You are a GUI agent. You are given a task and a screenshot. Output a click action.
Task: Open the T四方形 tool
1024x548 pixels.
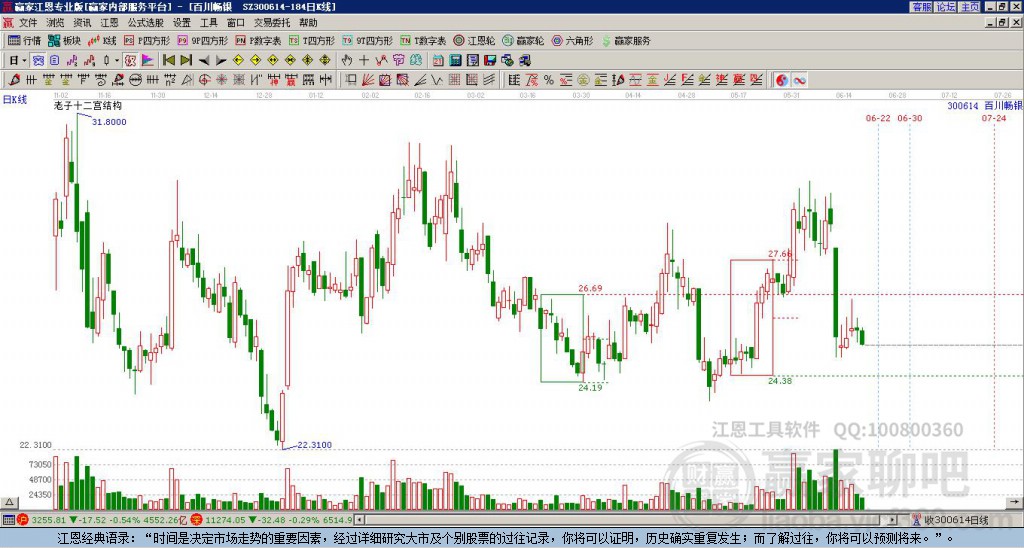pos(312,40)
